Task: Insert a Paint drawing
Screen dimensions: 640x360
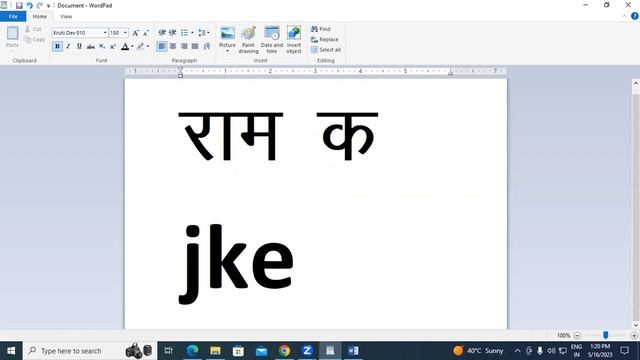Action: coord(249,39)
